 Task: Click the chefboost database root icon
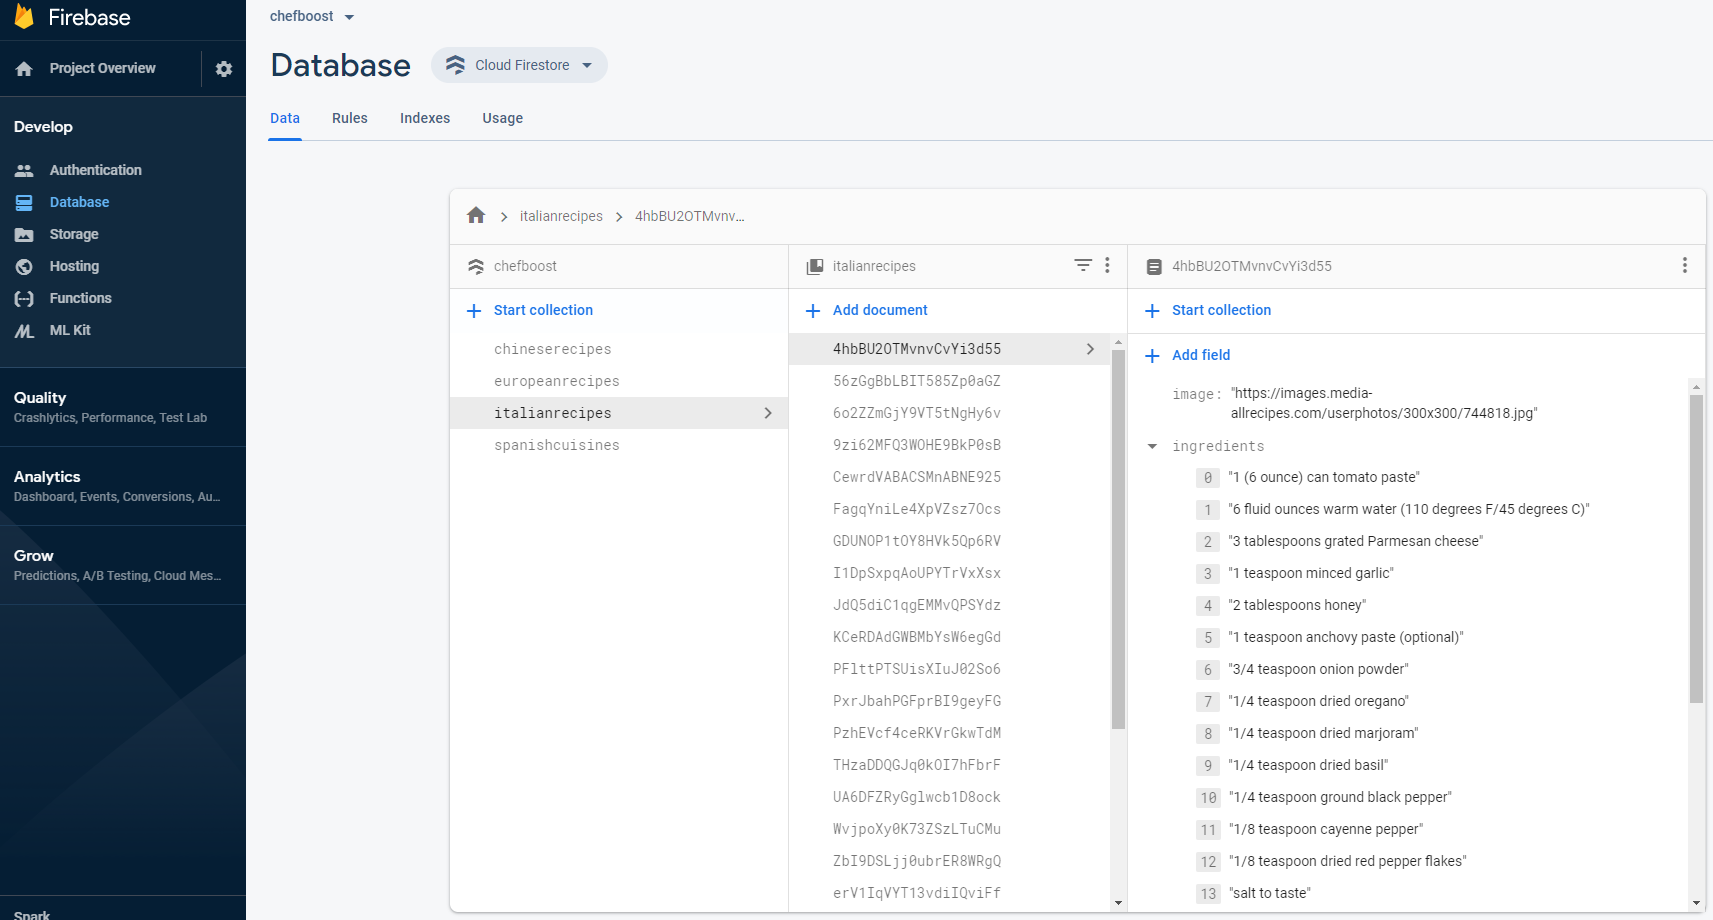476,267
